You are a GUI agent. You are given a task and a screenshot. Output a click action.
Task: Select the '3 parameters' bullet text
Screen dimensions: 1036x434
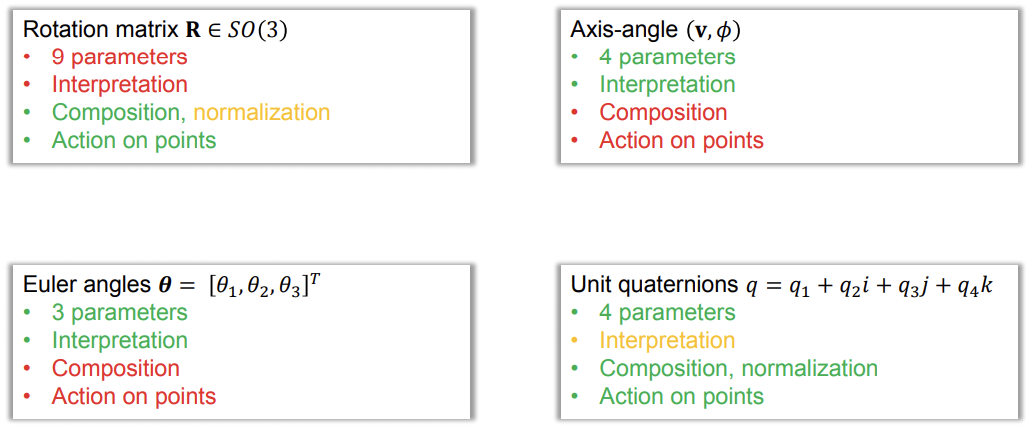pos(120,312)
